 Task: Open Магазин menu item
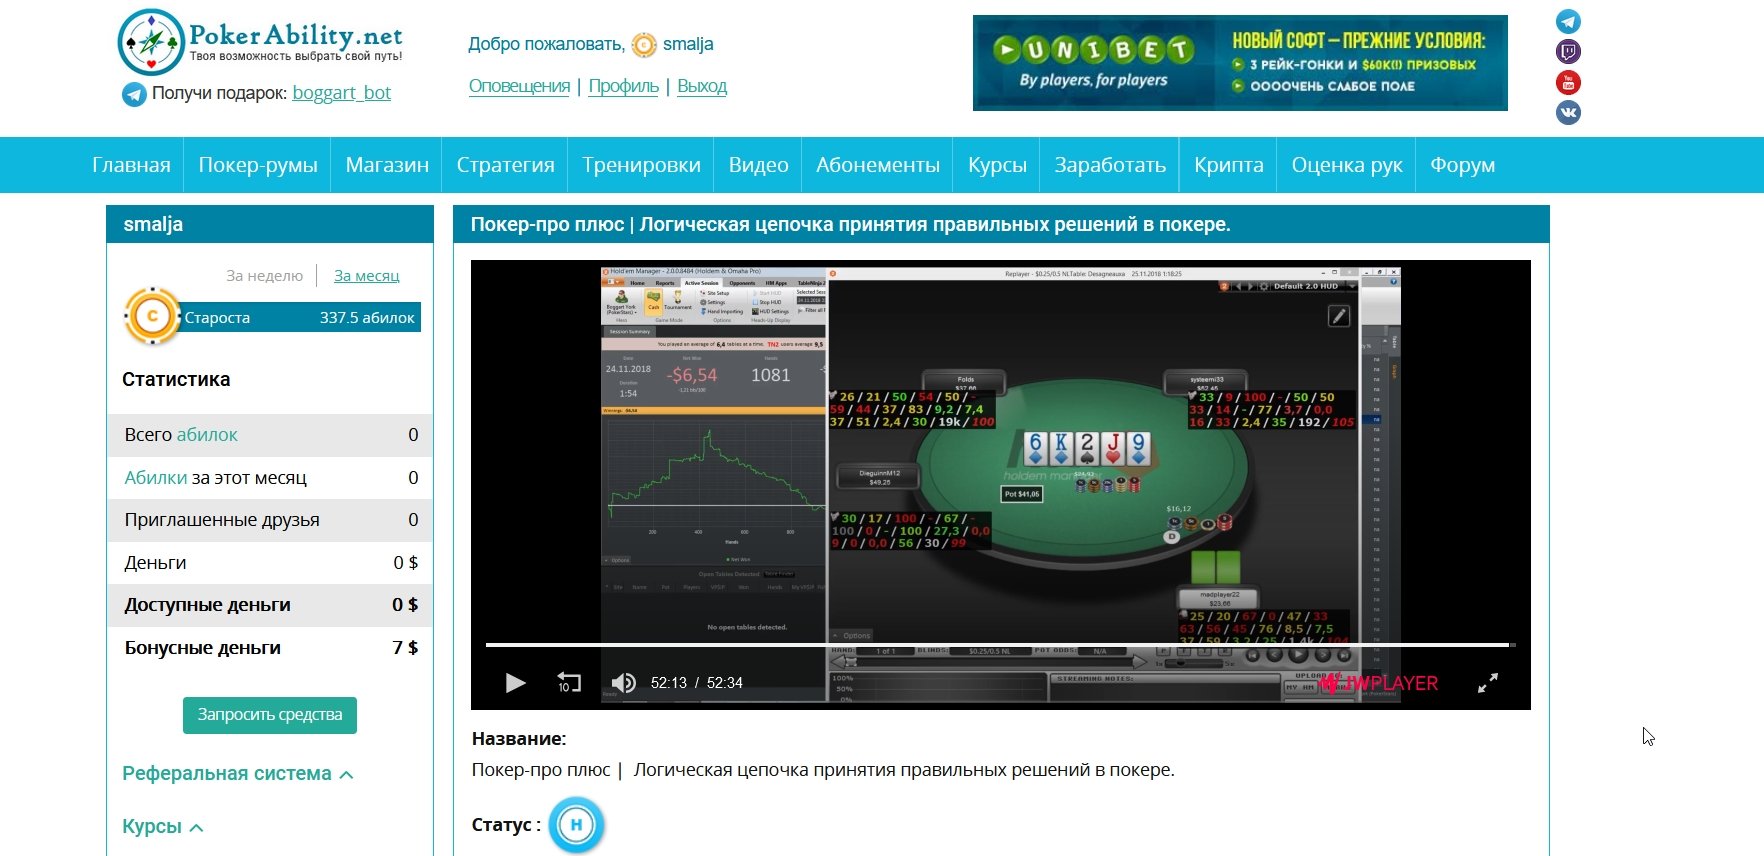(x=387, y=165)
